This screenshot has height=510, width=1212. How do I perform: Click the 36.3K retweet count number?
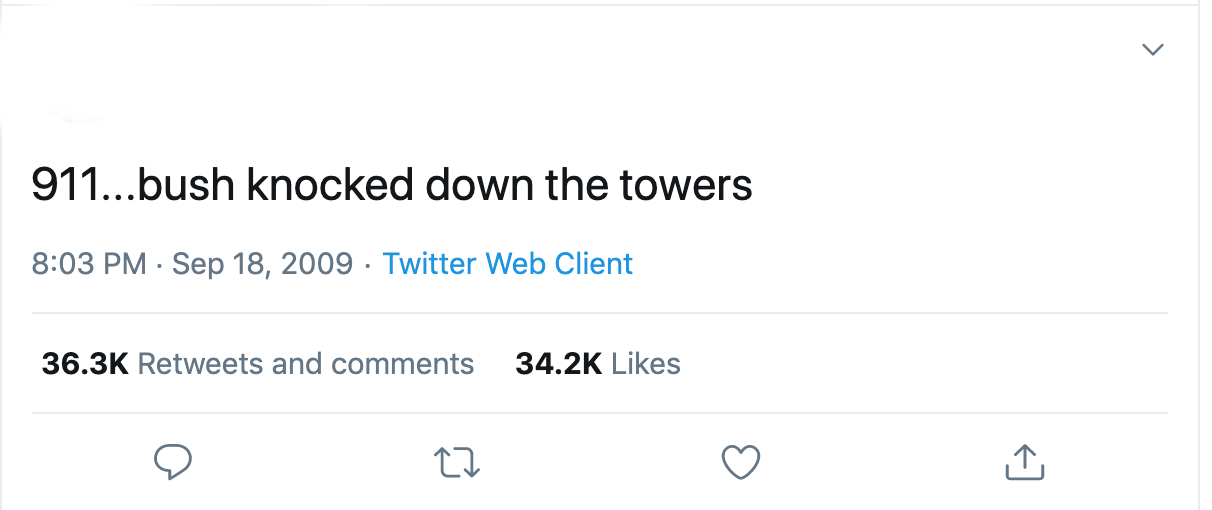(85, 364)
